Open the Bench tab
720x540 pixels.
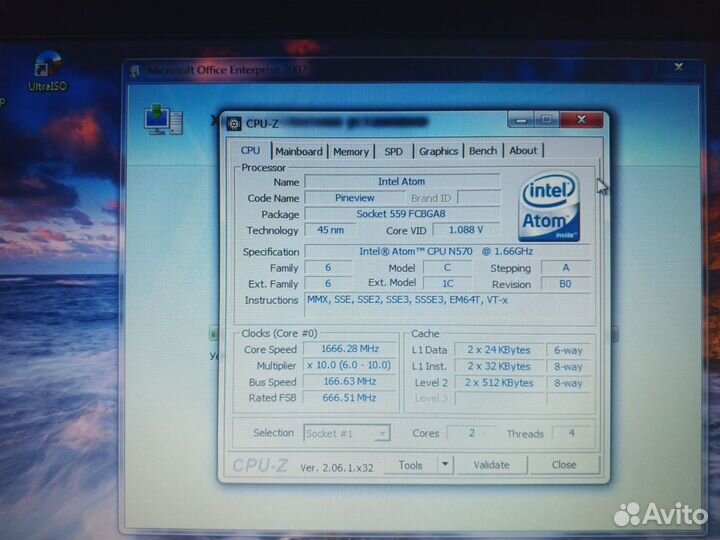[x=483, y=151]
